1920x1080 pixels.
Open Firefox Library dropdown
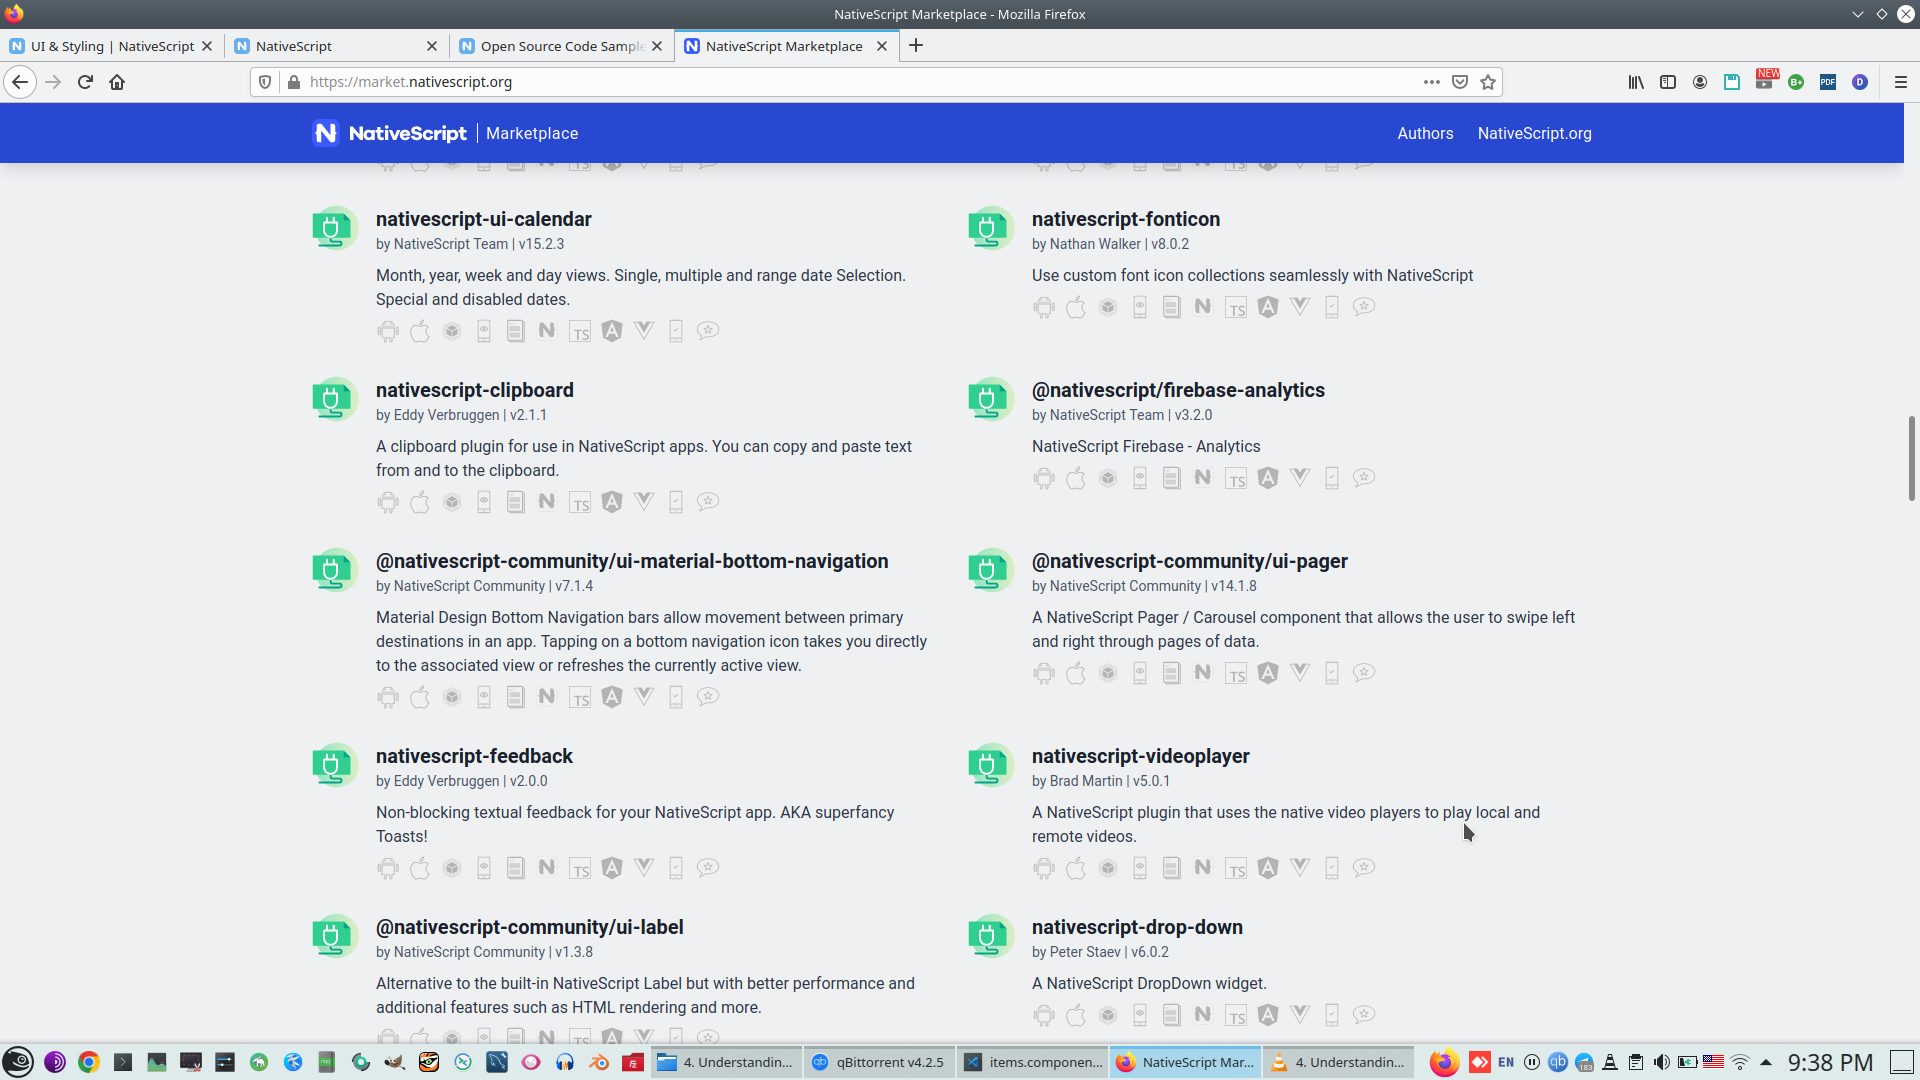[1636, 82]
